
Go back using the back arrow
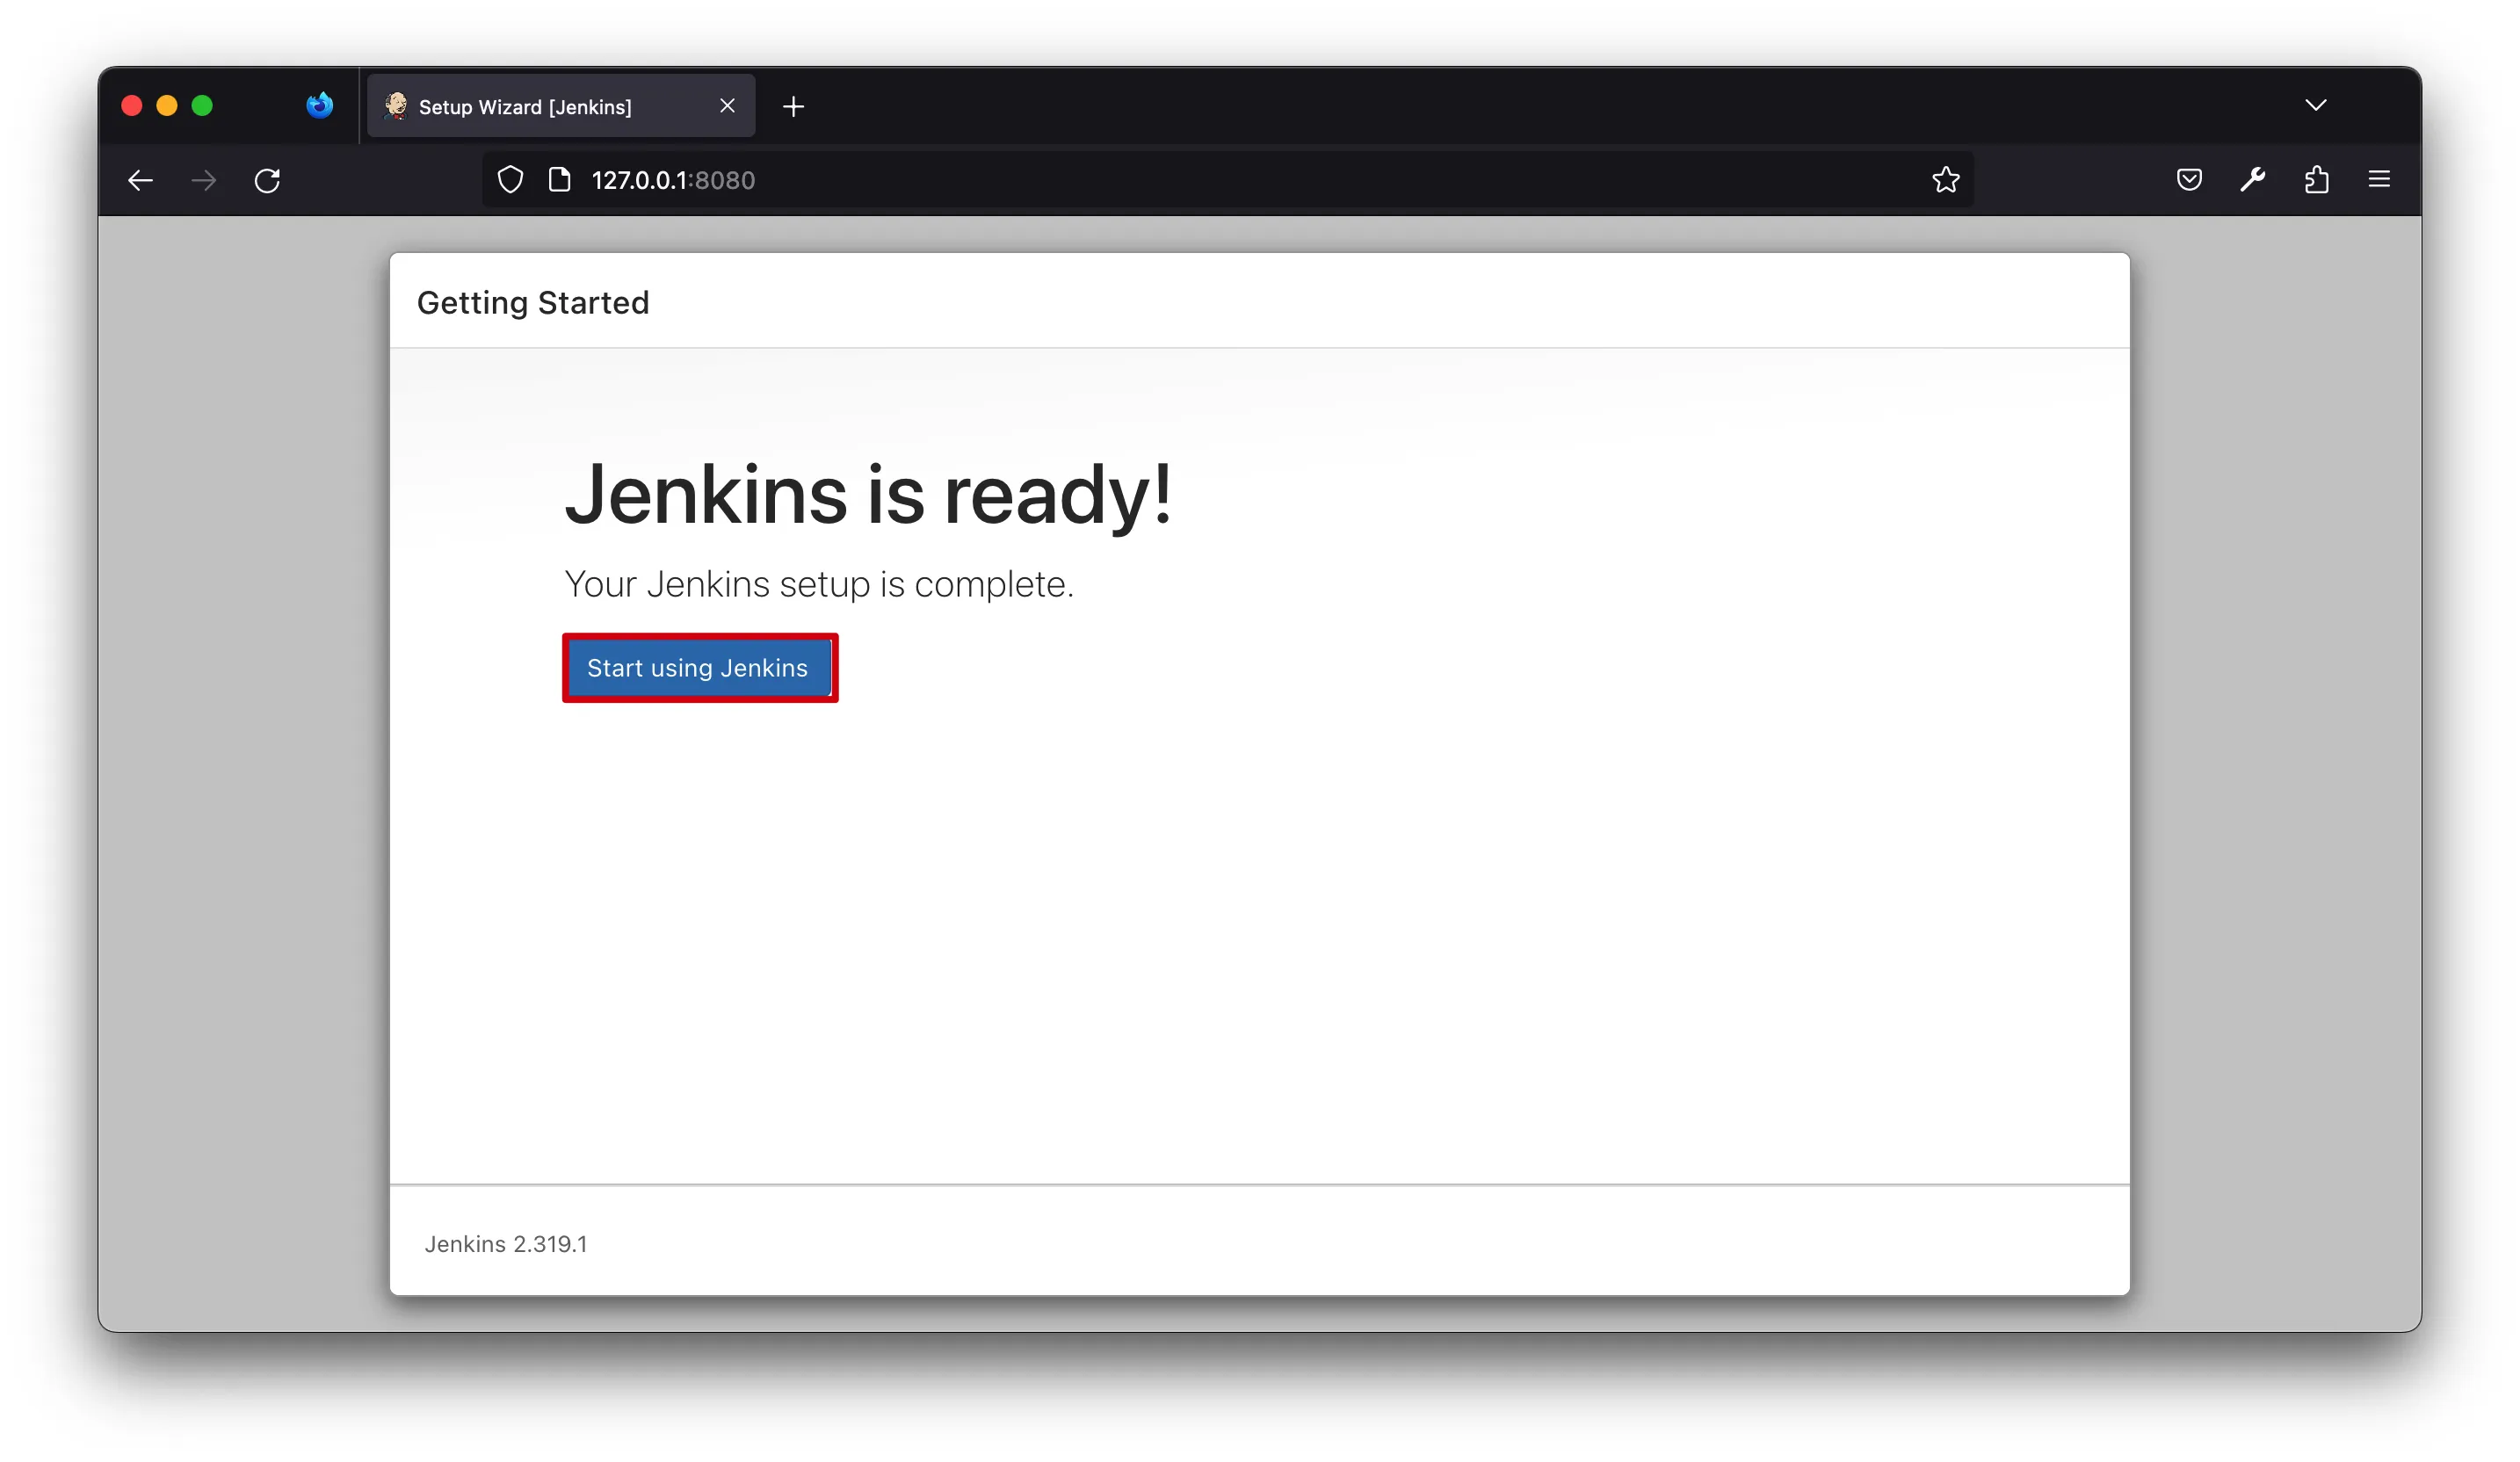[x=141, y=180]
